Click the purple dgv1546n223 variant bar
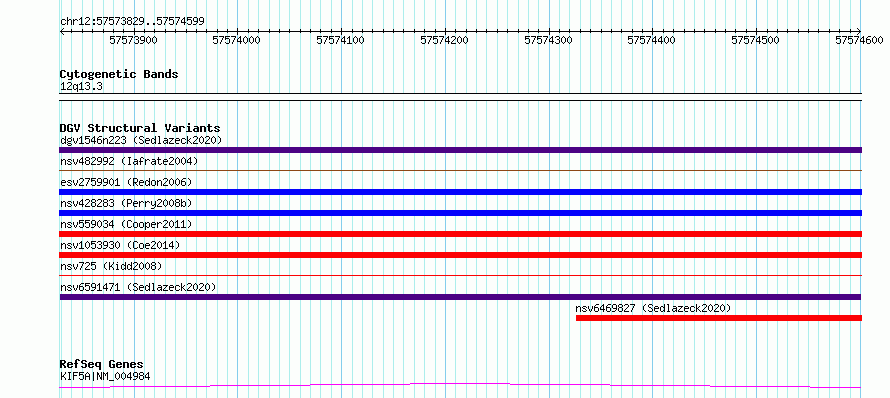The height and width of the screenshot is (398, 890). pyautogui.click(x=460, y=150)
